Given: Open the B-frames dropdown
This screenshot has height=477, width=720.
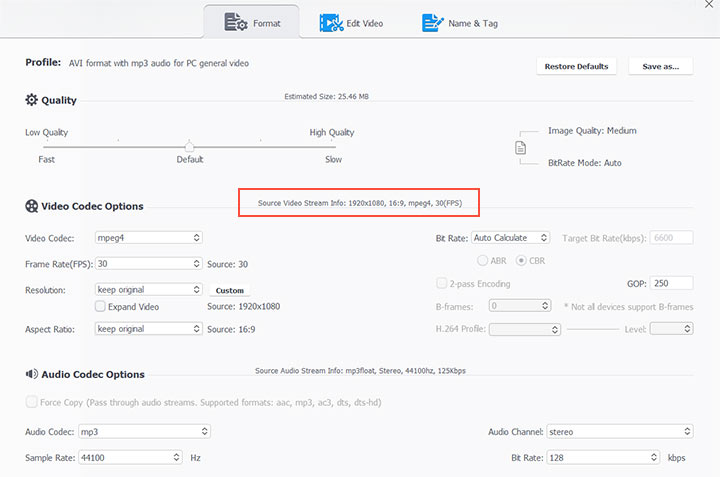Looking at the screenshot, I should (x=520, y=306).
